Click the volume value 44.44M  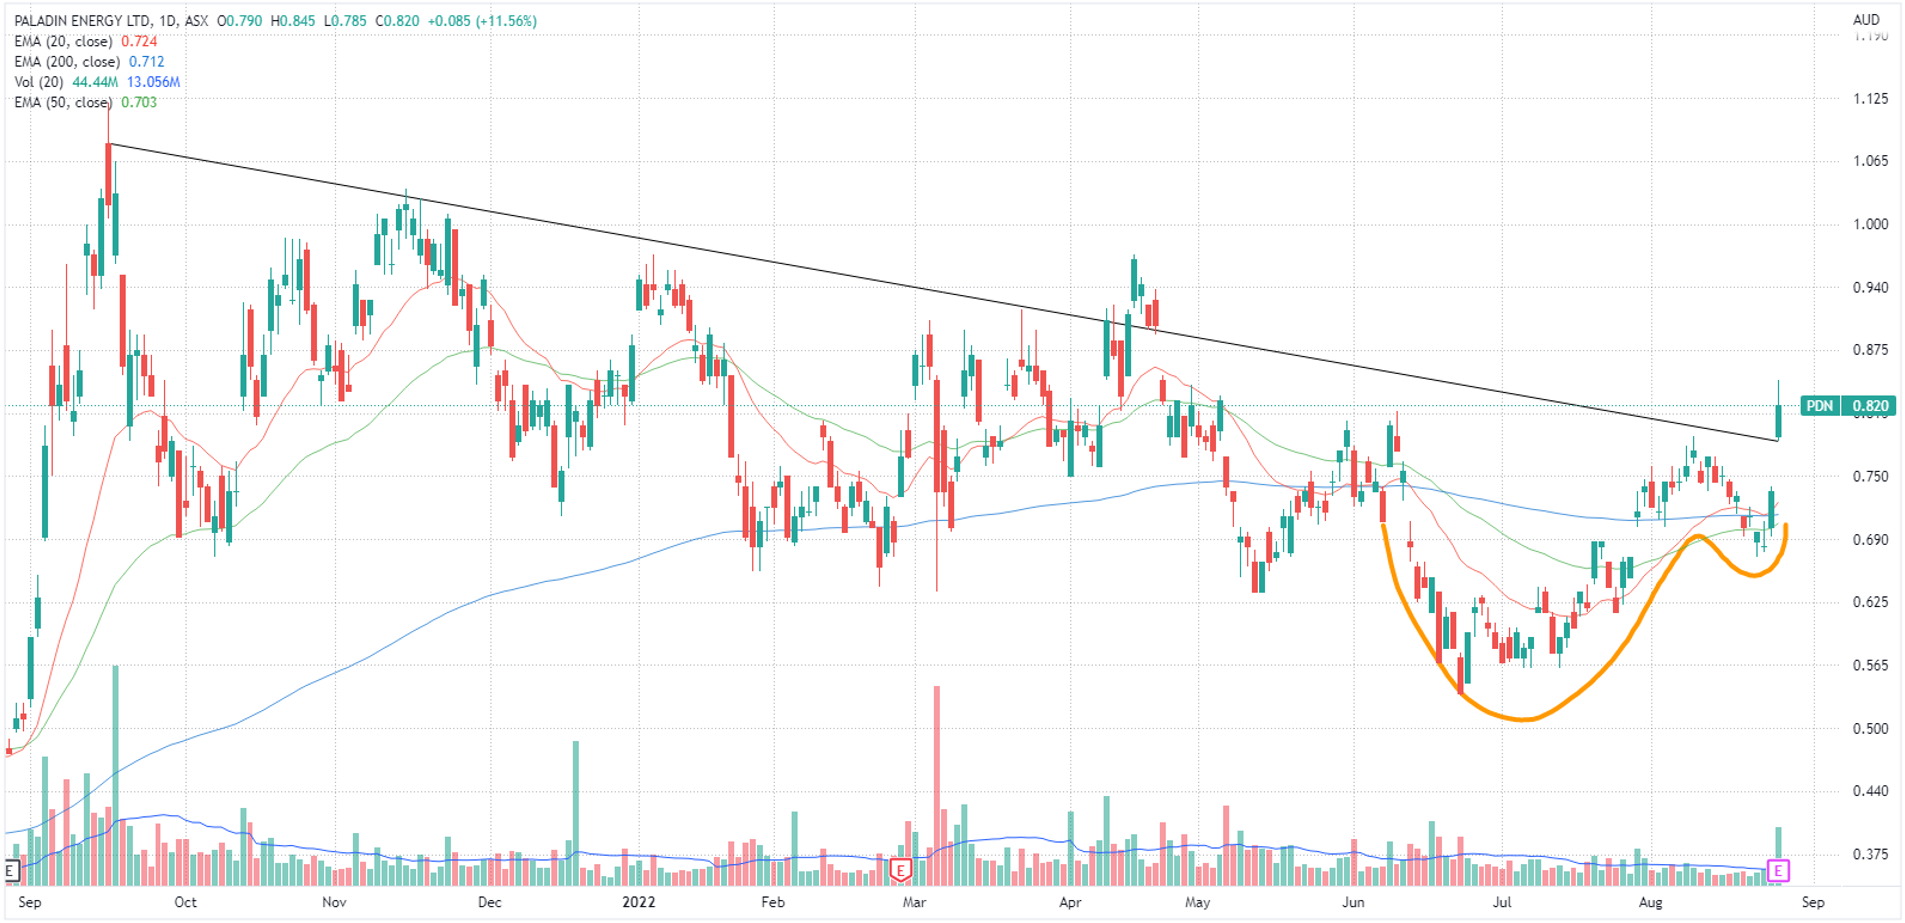[95, 82]
